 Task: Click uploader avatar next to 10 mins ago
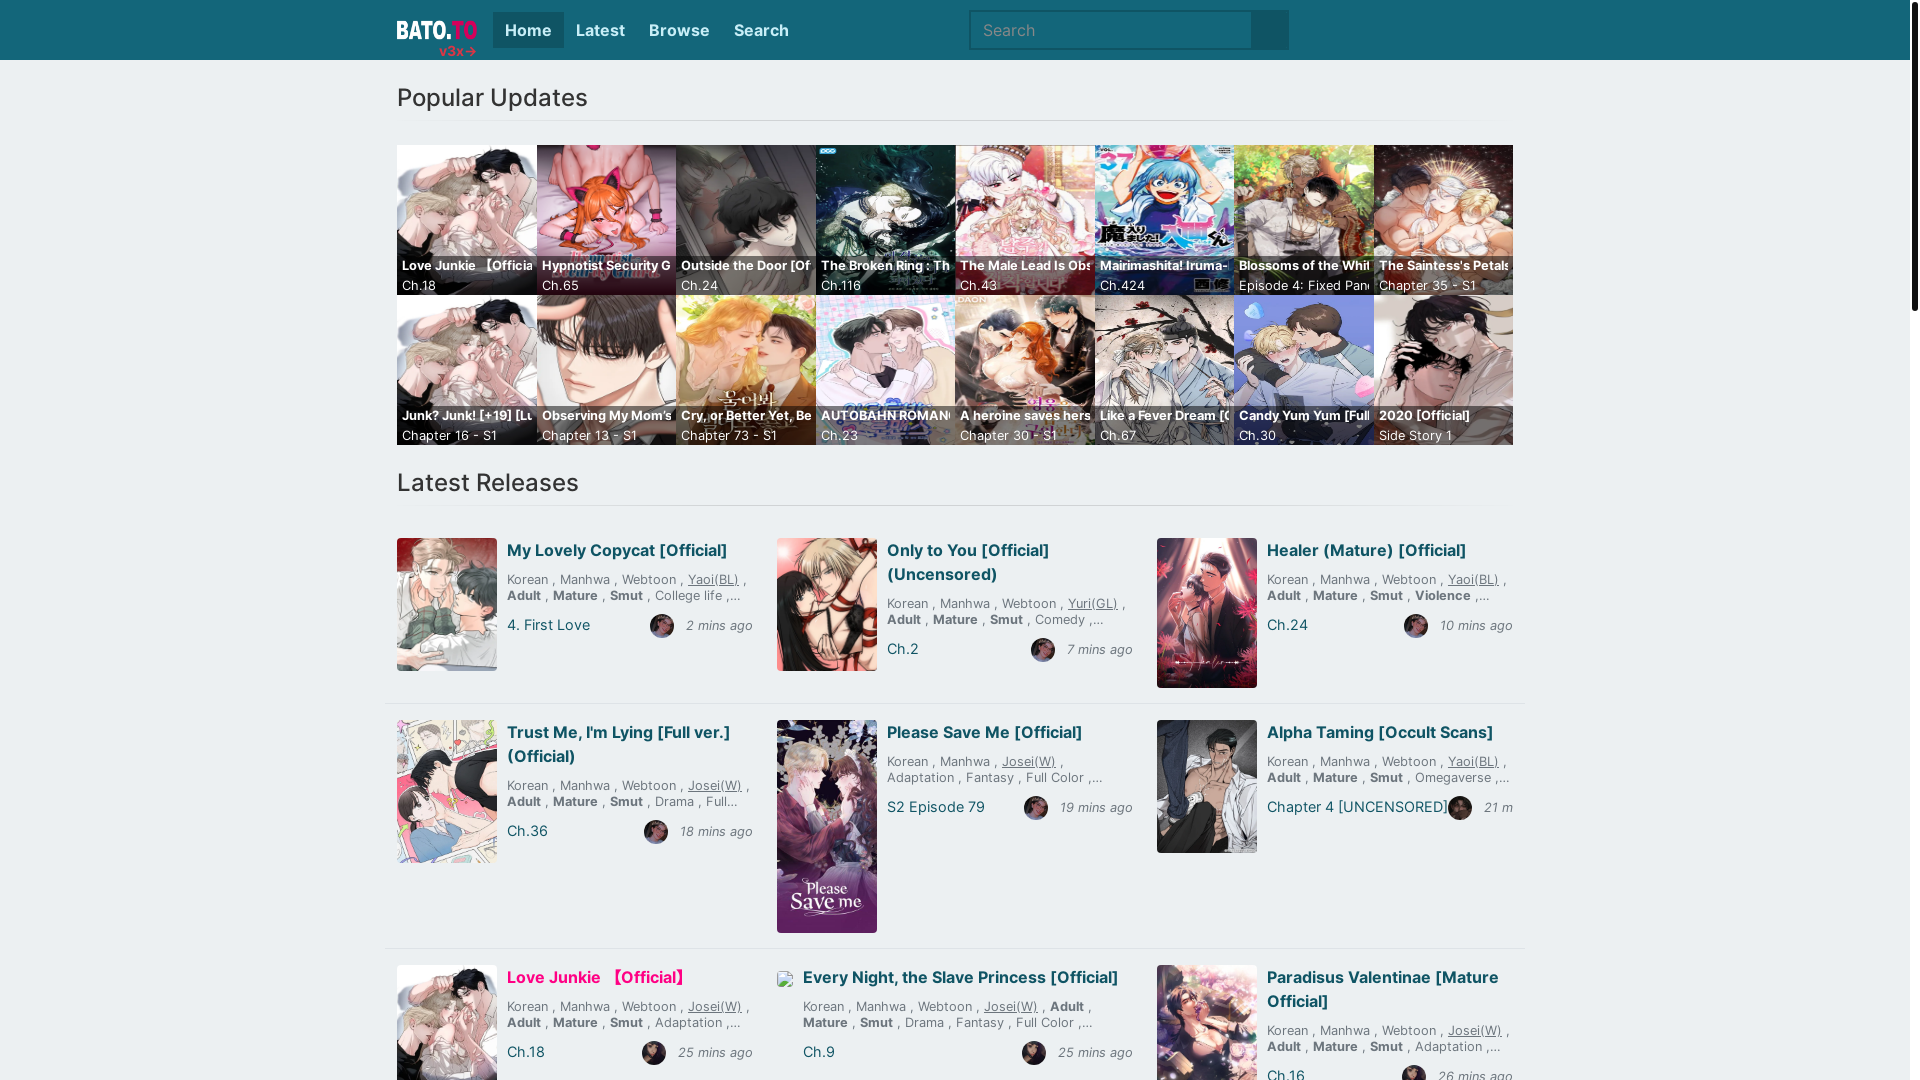coord(1416,626)
